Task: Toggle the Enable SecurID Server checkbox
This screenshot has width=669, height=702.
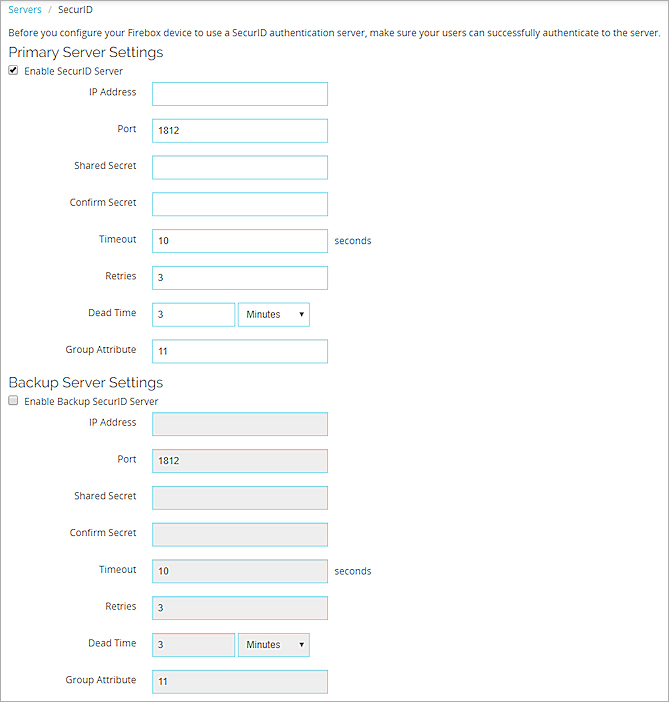Action: click(x=13, y=72)
